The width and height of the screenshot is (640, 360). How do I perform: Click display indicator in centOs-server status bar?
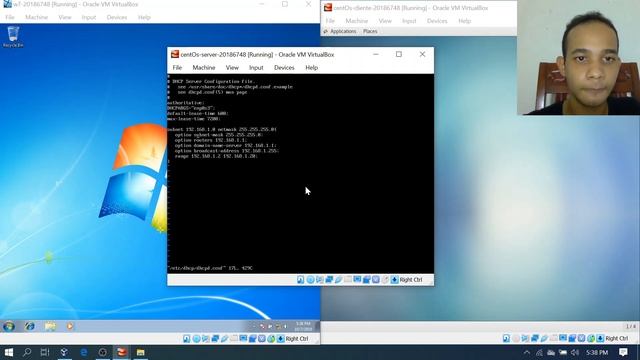pos(357,280)
